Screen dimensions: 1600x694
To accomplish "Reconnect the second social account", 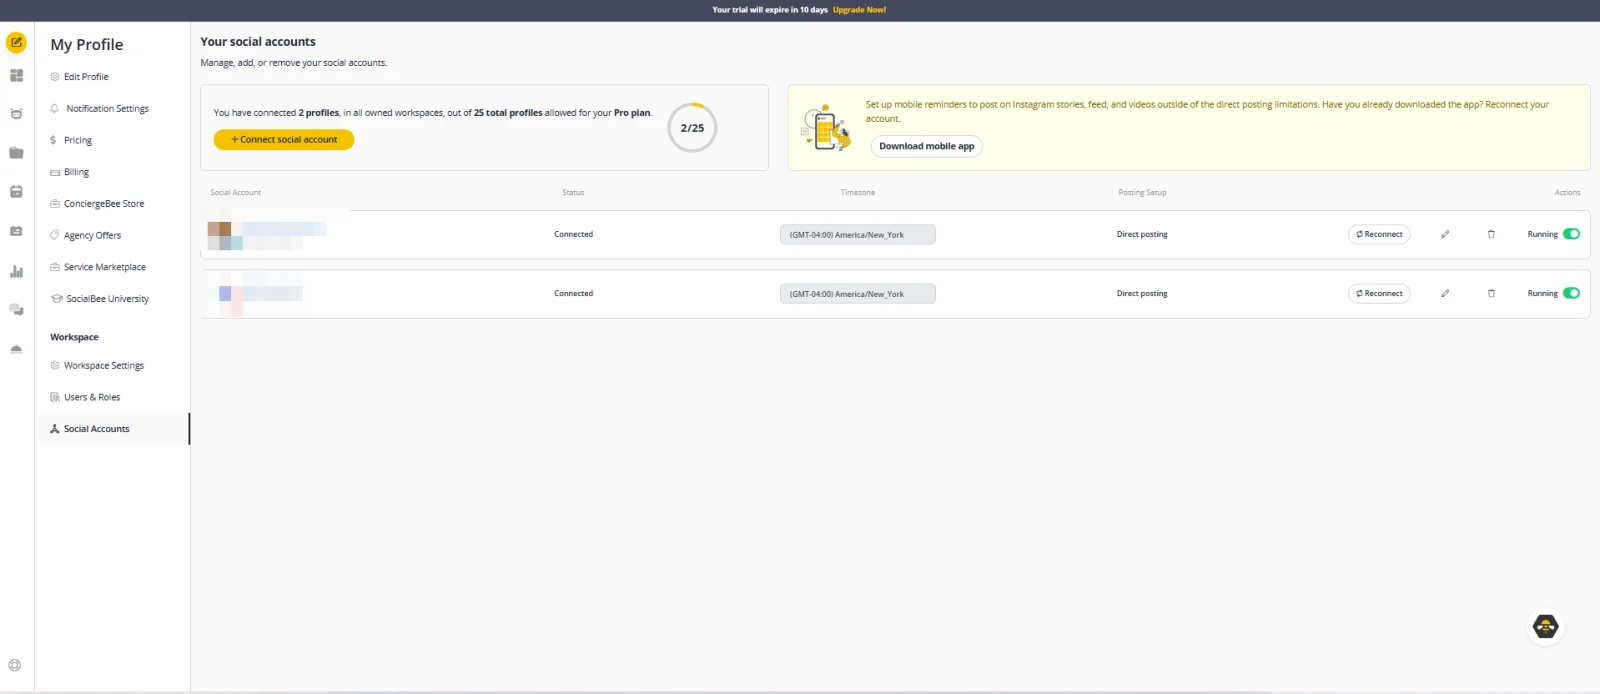I will tap(1379, 293).
